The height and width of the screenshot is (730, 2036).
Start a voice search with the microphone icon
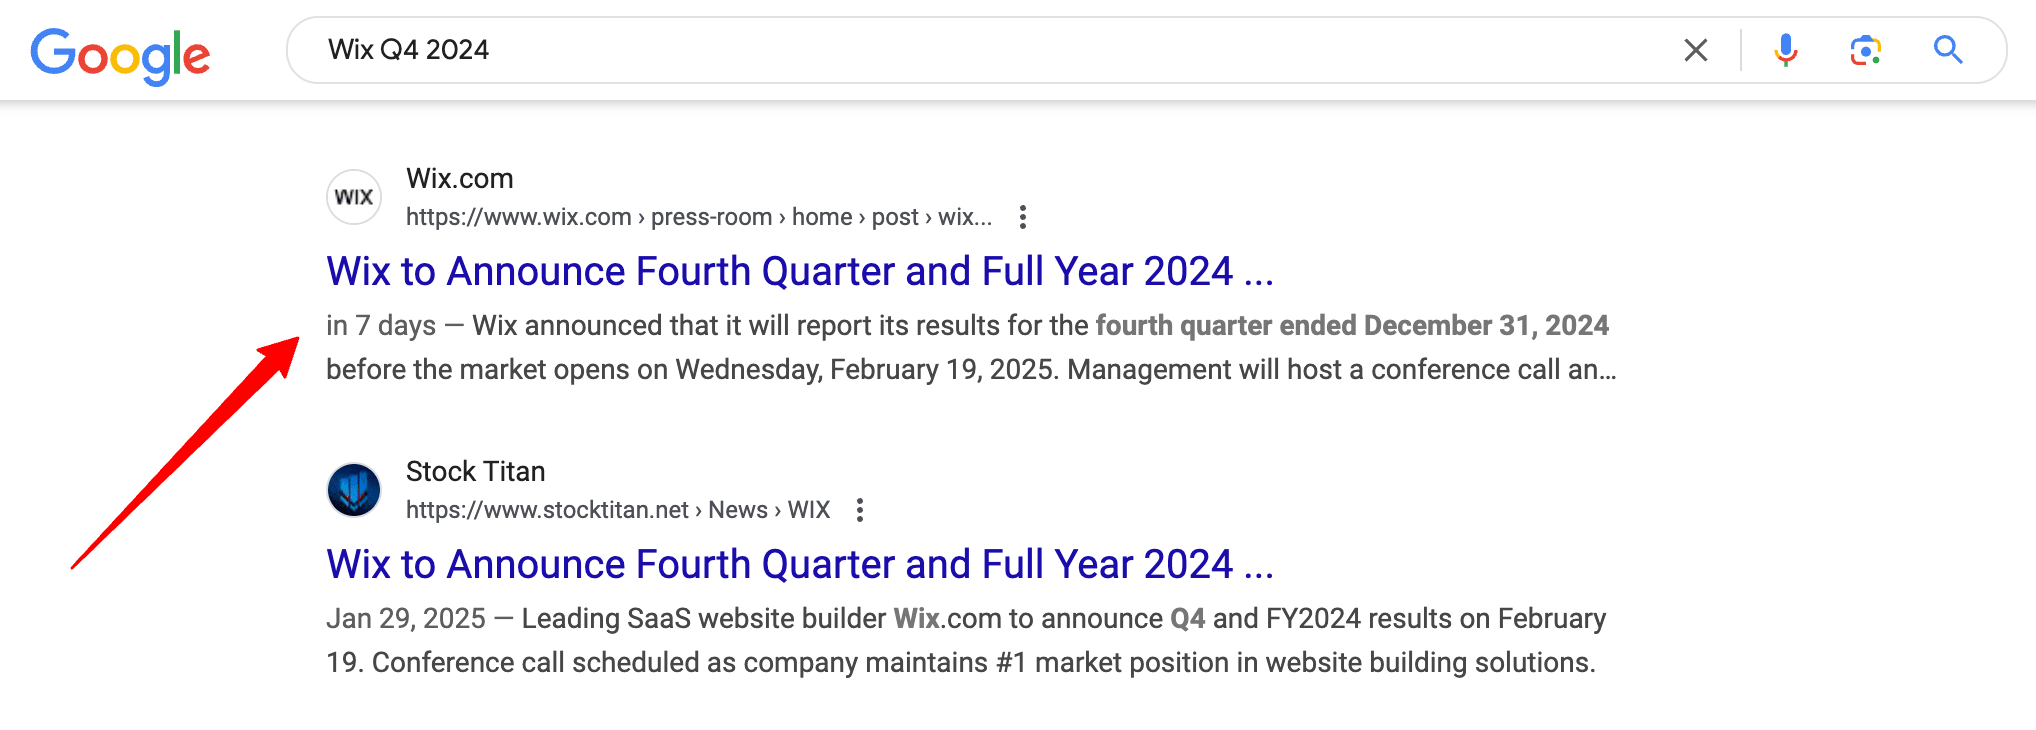coord(1786,49)
